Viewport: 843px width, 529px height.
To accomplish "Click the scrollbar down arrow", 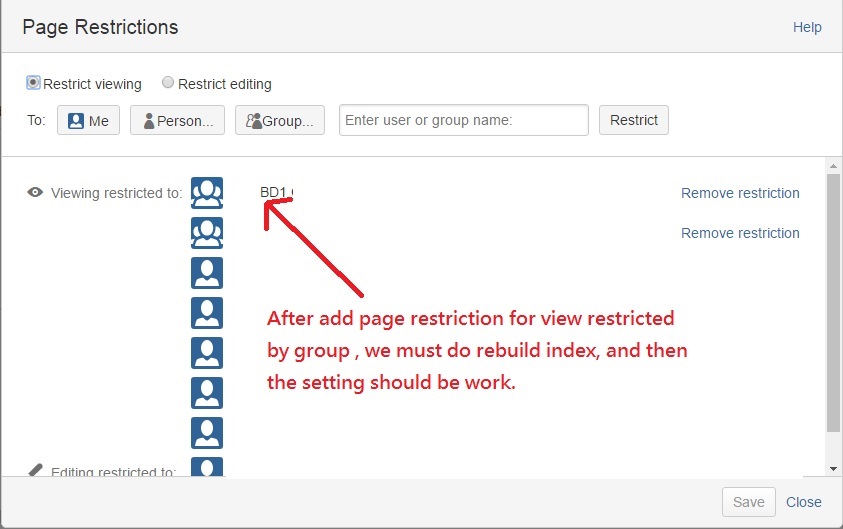I will tap(833, 469).
